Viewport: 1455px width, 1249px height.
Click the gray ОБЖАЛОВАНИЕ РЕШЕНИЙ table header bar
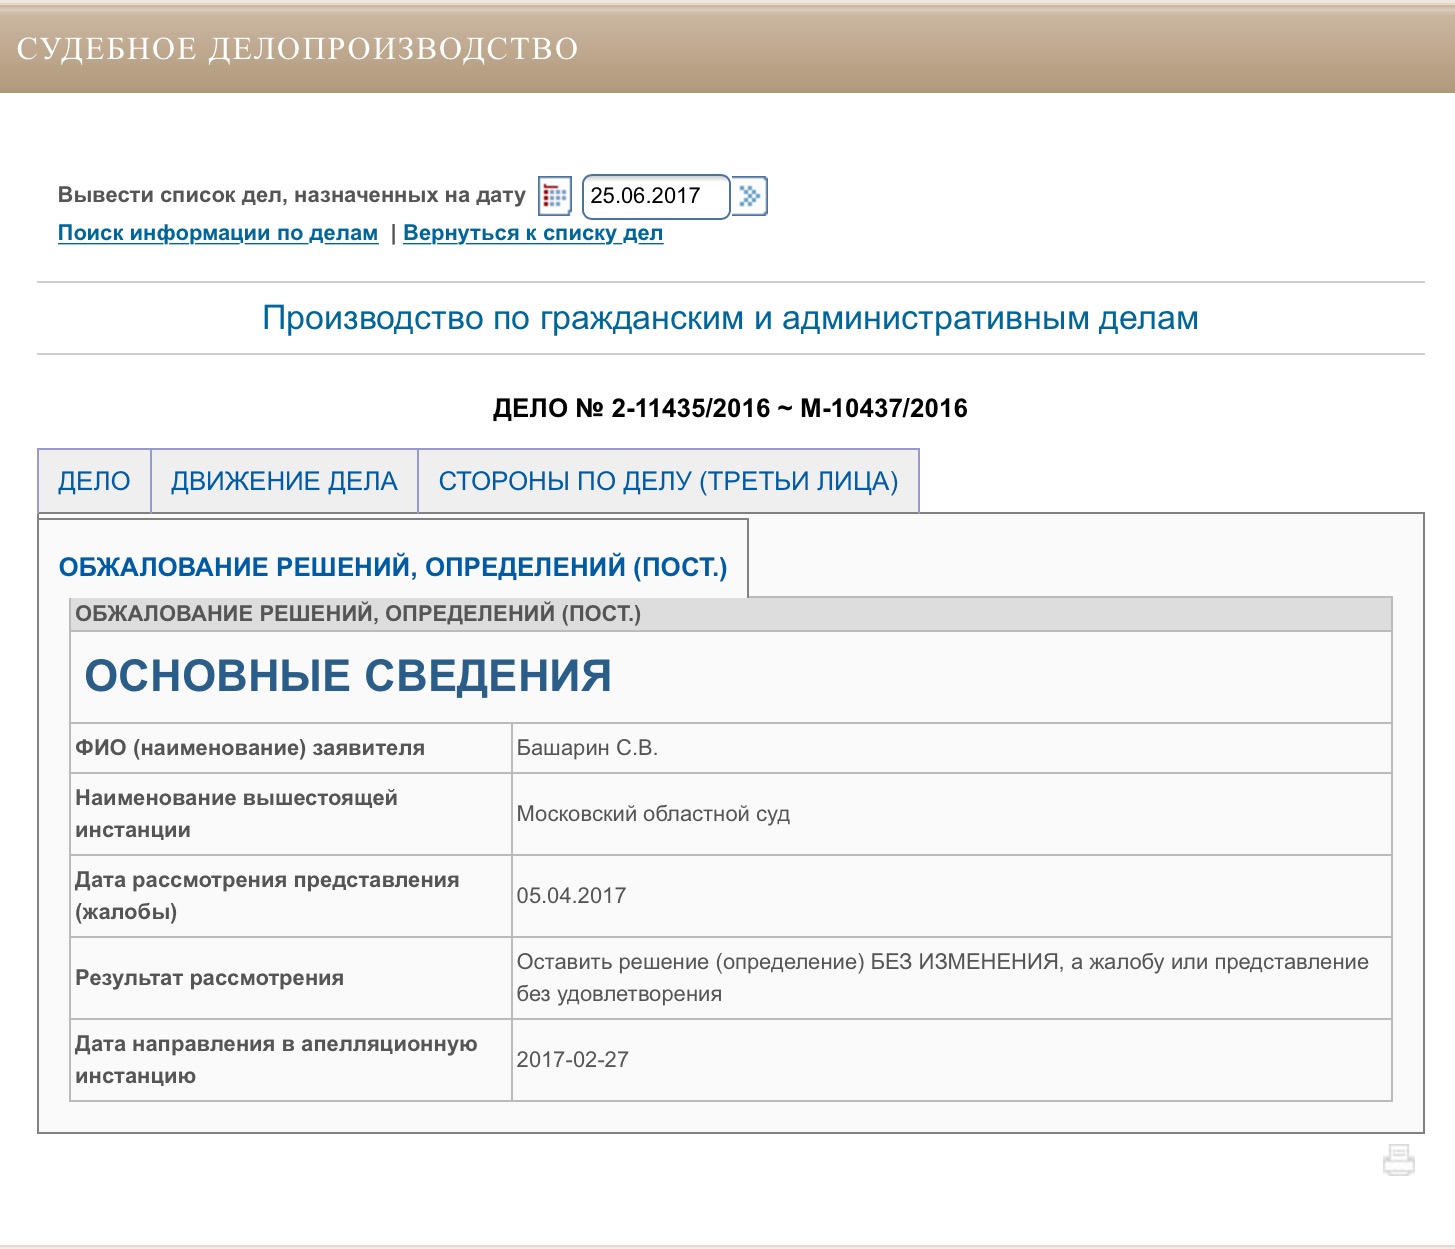tap(731, 614)
